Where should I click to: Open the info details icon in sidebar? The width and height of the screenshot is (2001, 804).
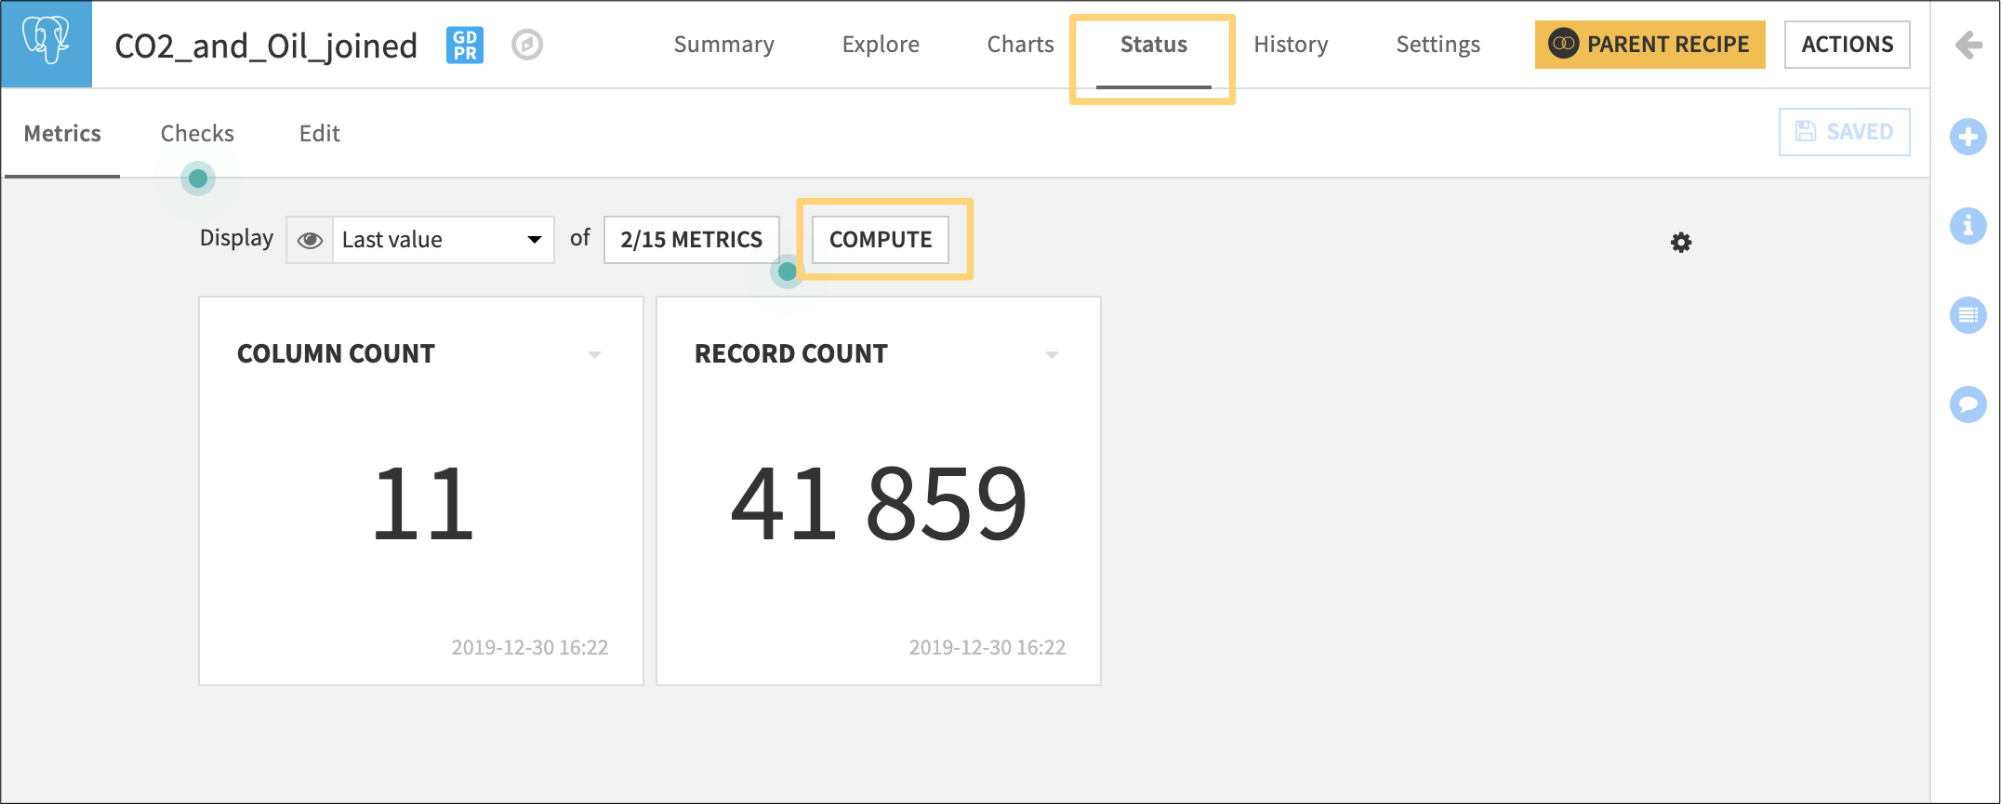pyautogui.click(x=1968, y=226)
